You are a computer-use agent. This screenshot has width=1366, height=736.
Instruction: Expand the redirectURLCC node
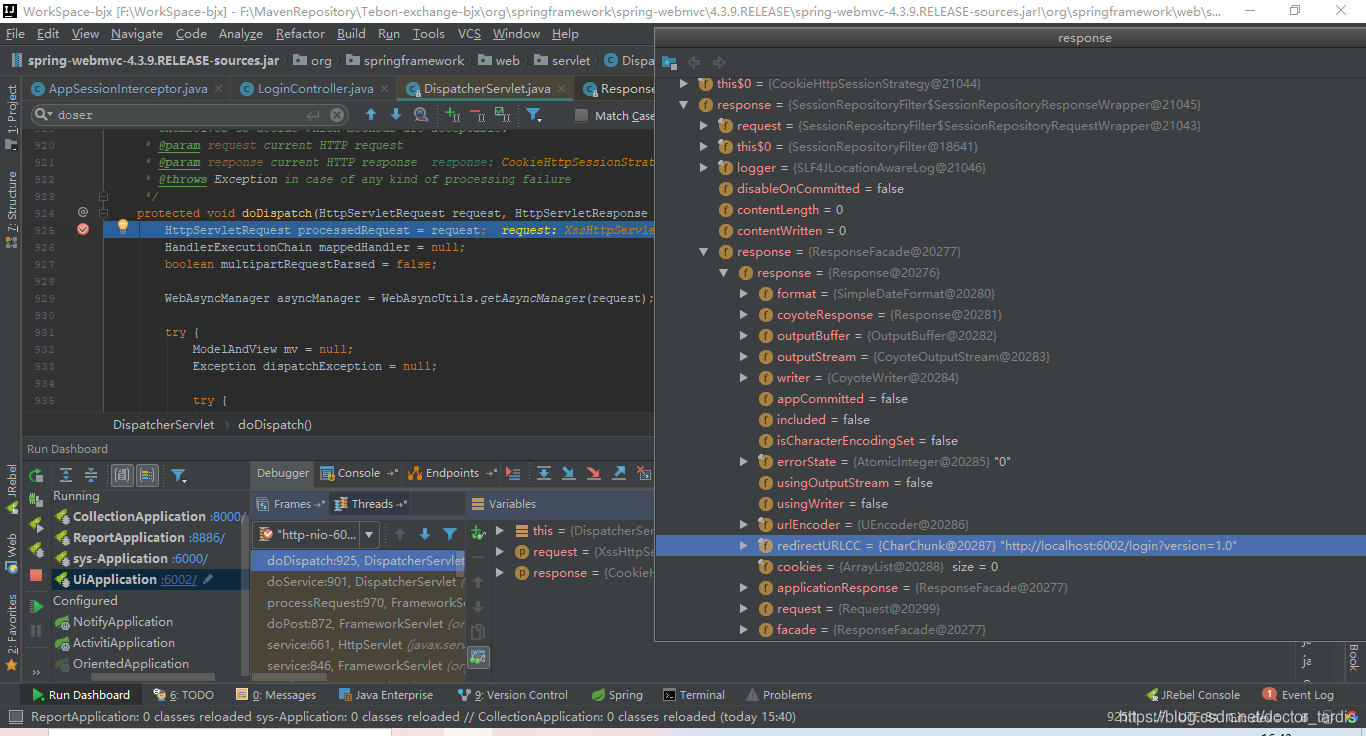click(x=743, y=546)
